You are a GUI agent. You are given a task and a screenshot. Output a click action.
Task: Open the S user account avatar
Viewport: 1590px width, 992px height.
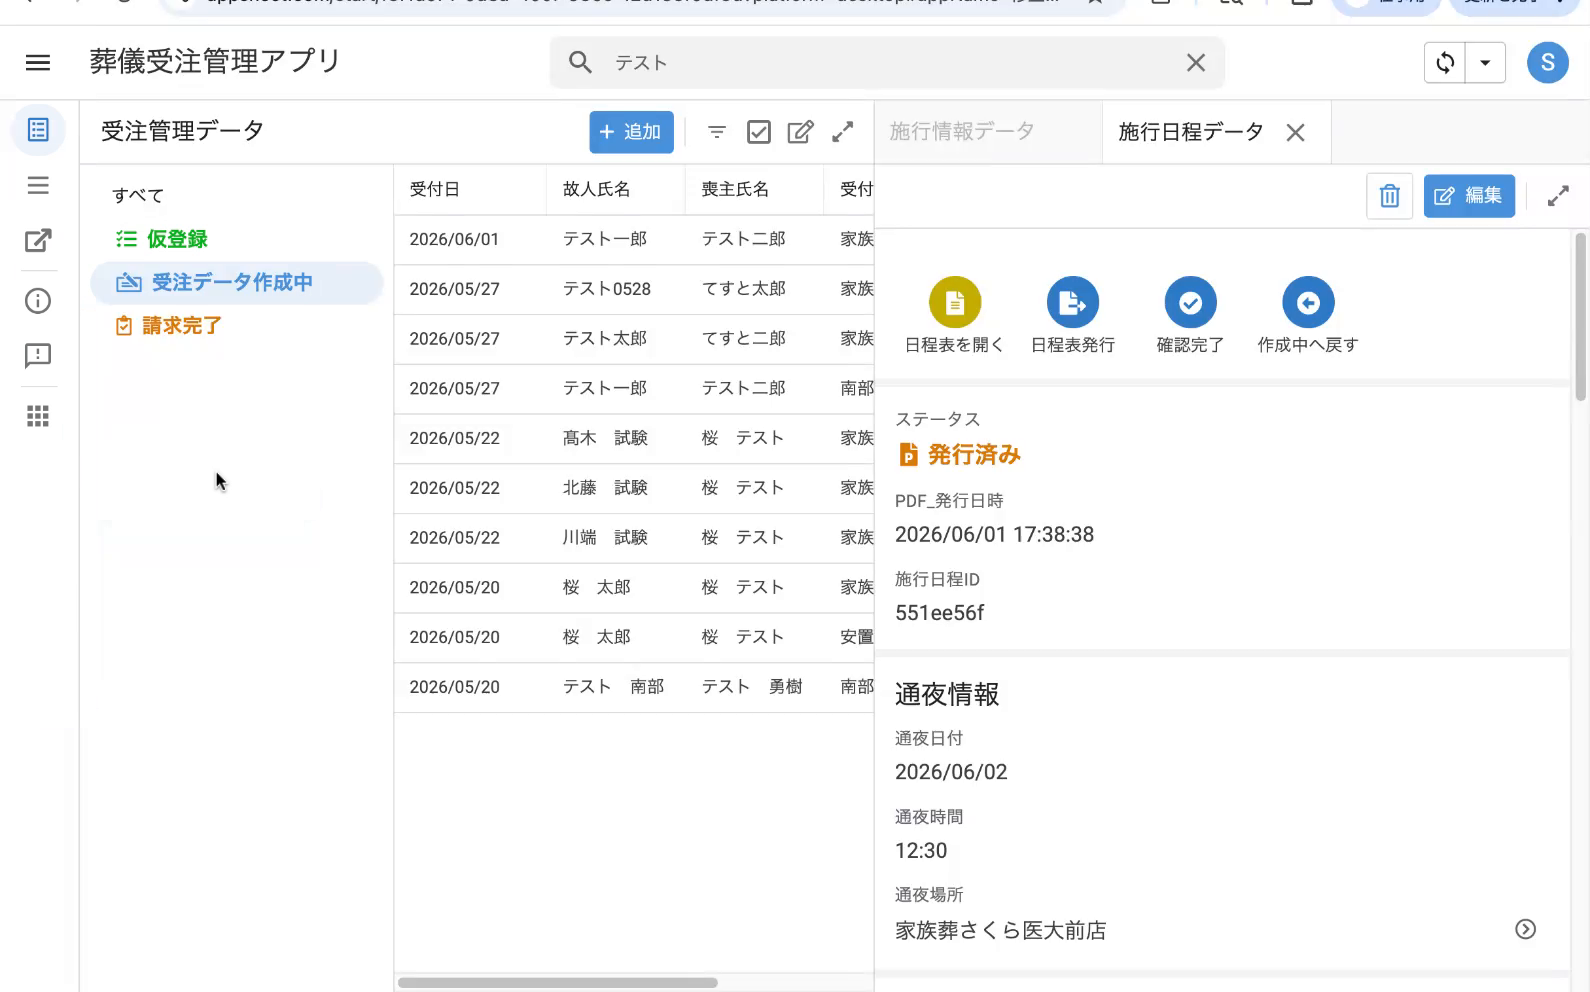1547,63
